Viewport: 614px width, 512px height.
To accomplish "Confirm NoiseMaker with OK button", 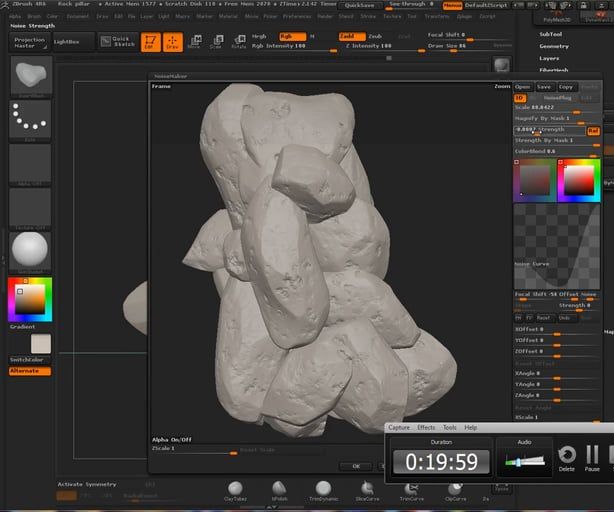I will [x=356, y=466].
